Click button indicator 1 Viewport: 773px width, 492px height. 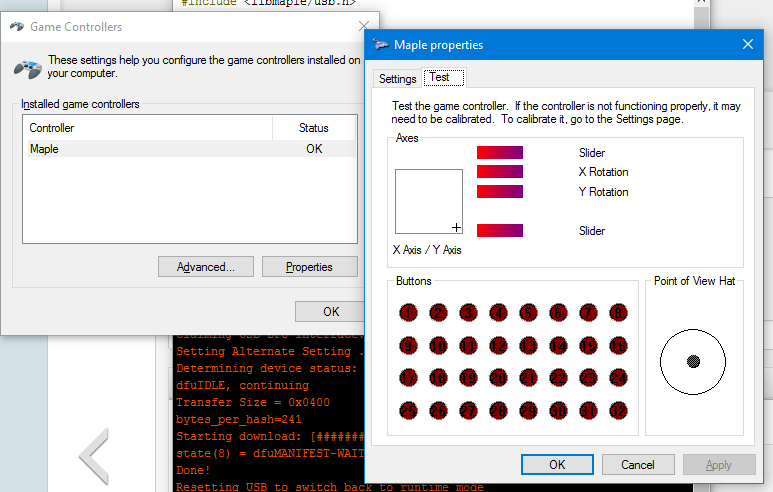tap(408, 313)
